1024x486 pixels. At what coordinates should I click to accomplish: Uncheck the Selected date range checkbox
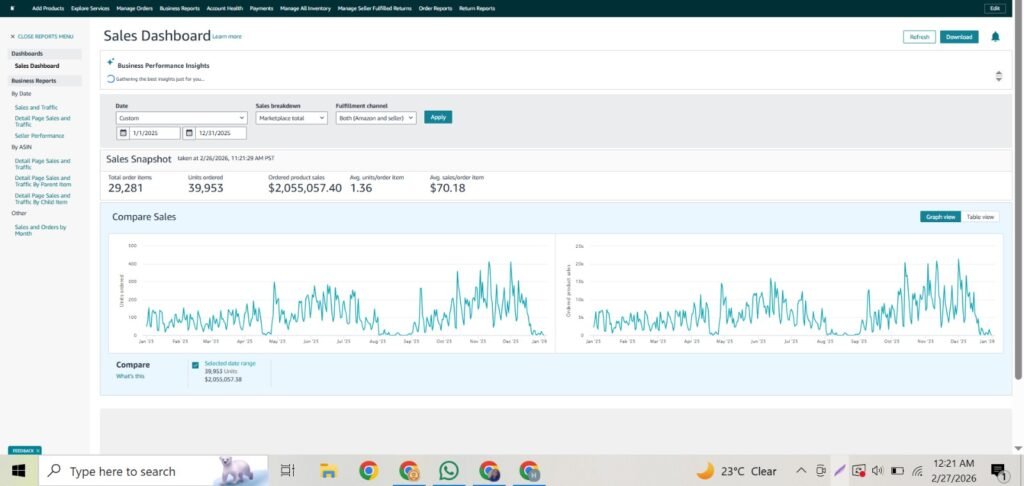(x=195, y=365)
